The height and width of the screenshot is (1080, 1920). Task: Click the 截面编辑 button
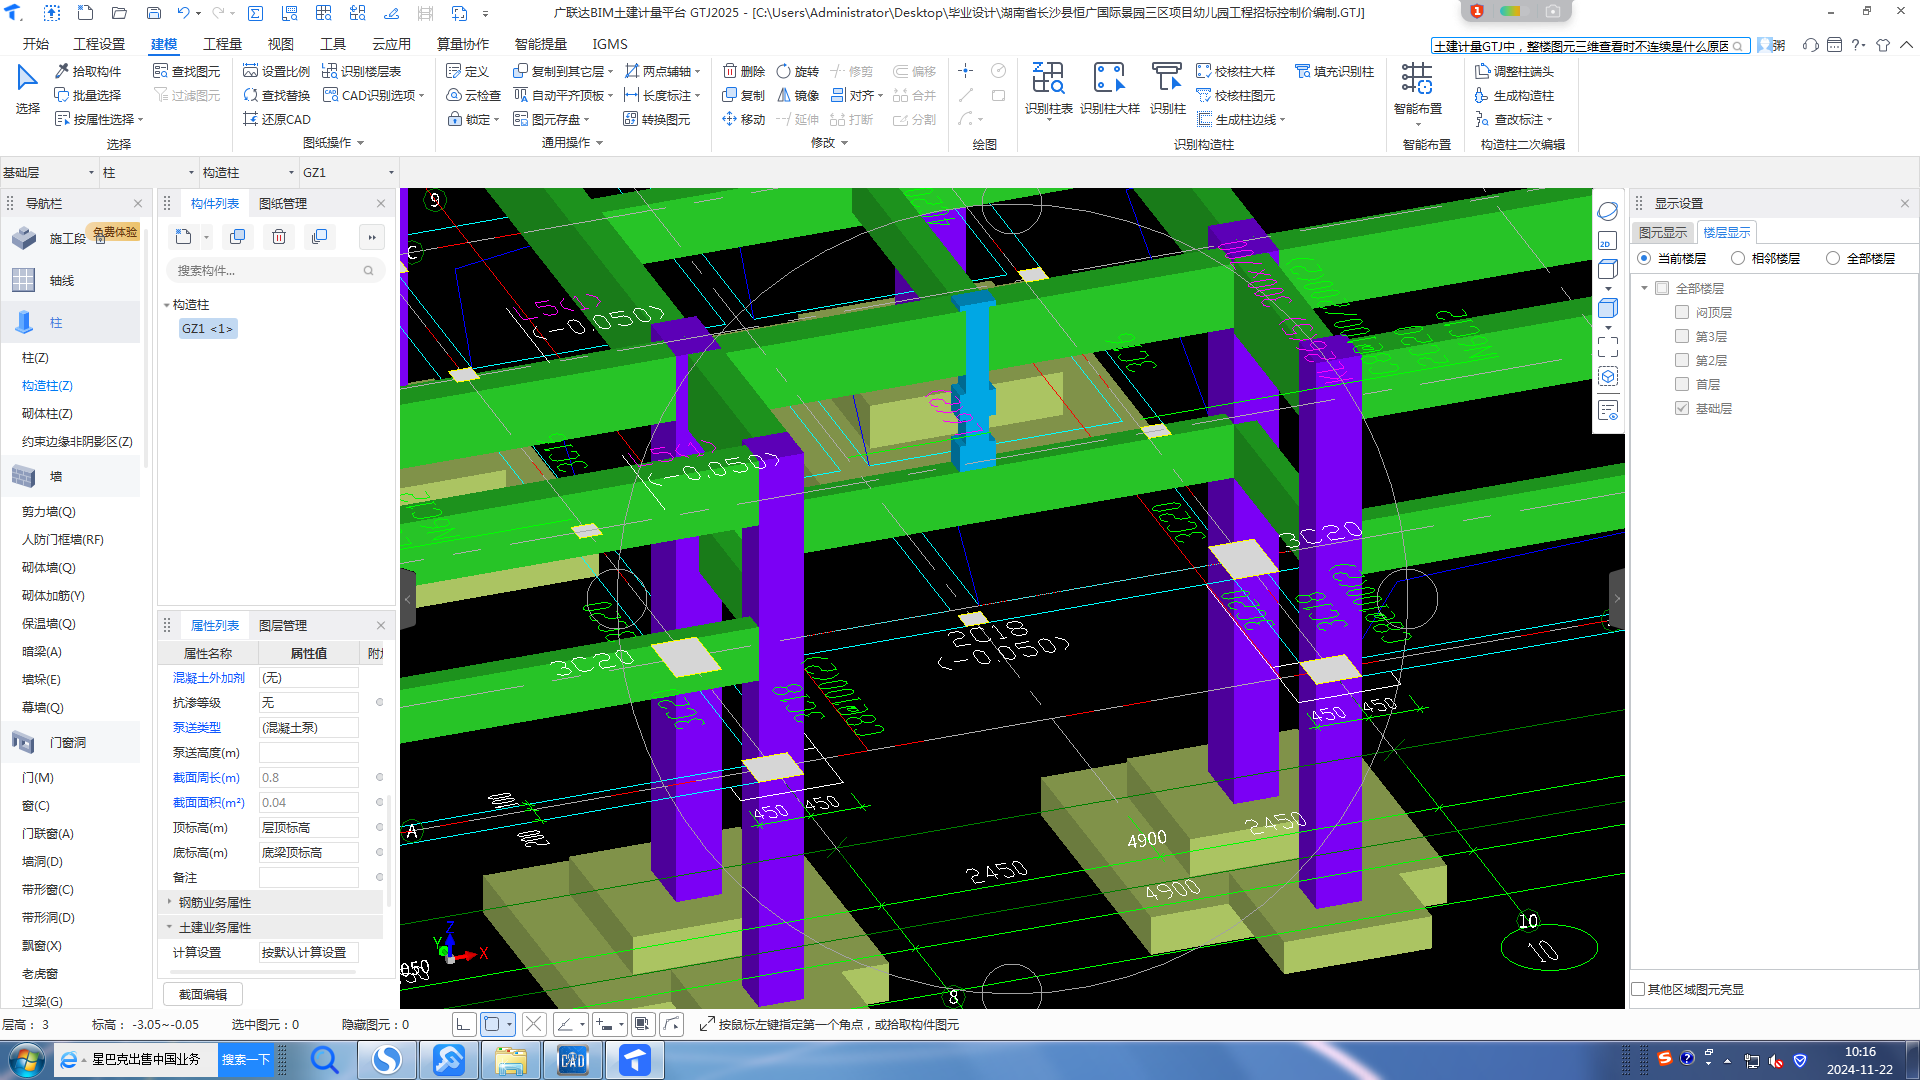coord(203,994)
